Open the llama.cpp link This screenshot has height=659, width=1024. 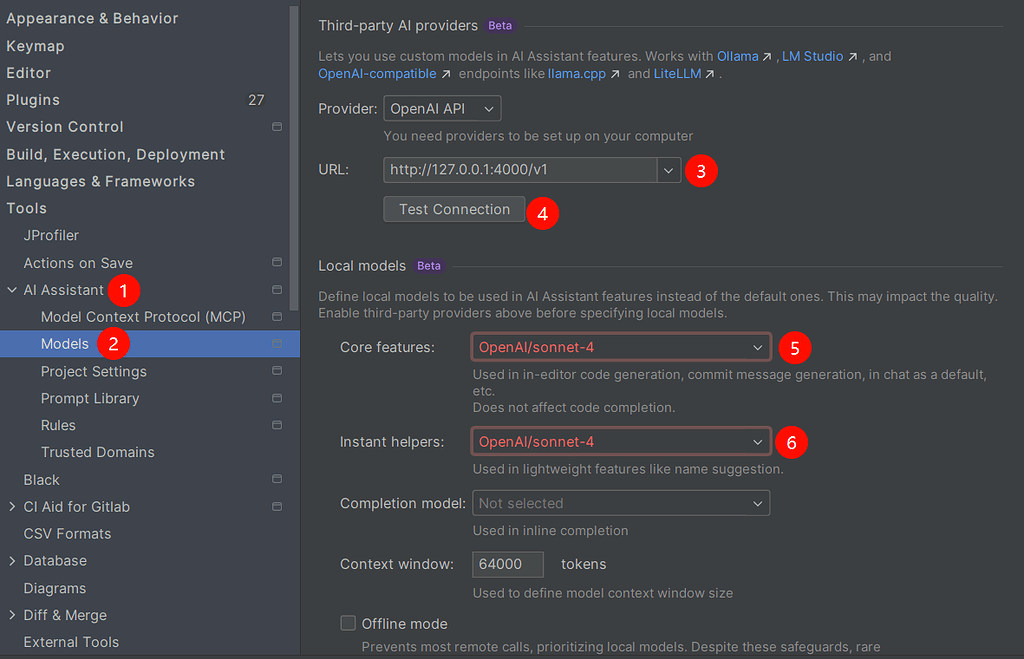[577, 74]
